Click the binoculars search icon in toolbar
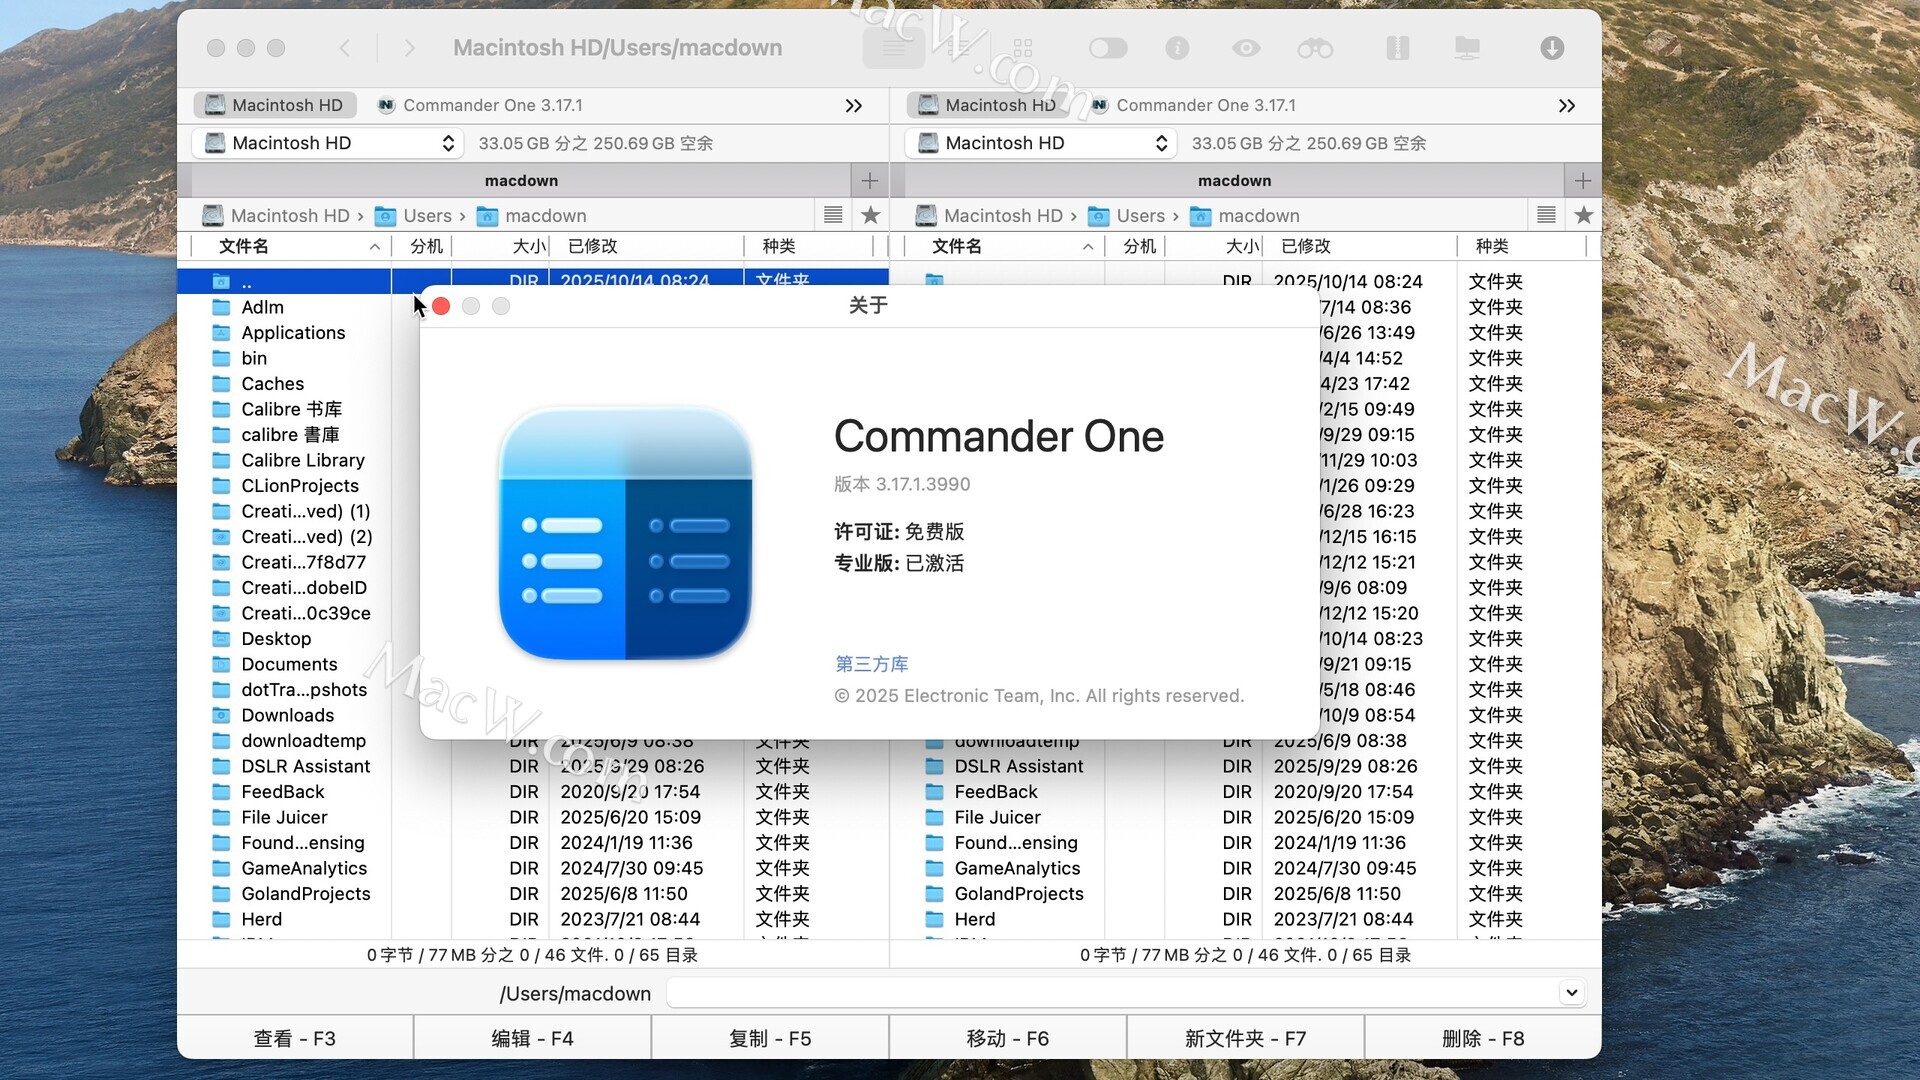The width and height of the screenshot is (1920, 1080). (x=1314, y=48)
